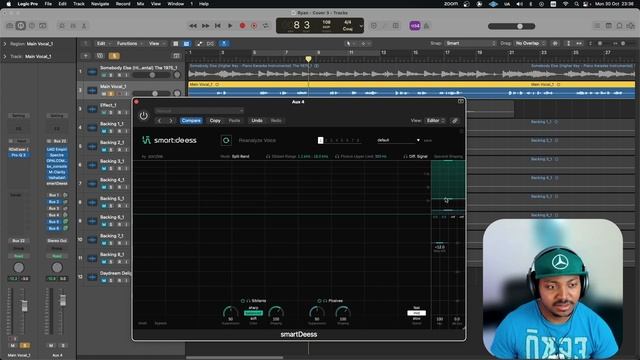The image size is (640, 360).
Task: Open the View menu in Tracks area
Action: tap(156, 44)
